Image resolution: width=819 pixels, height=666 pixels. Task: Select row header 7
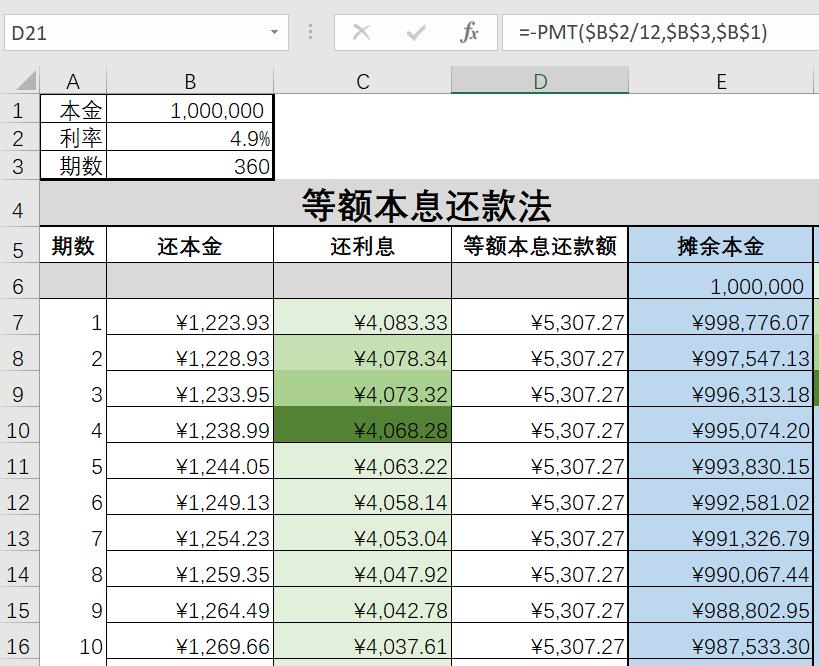[20, 320]
